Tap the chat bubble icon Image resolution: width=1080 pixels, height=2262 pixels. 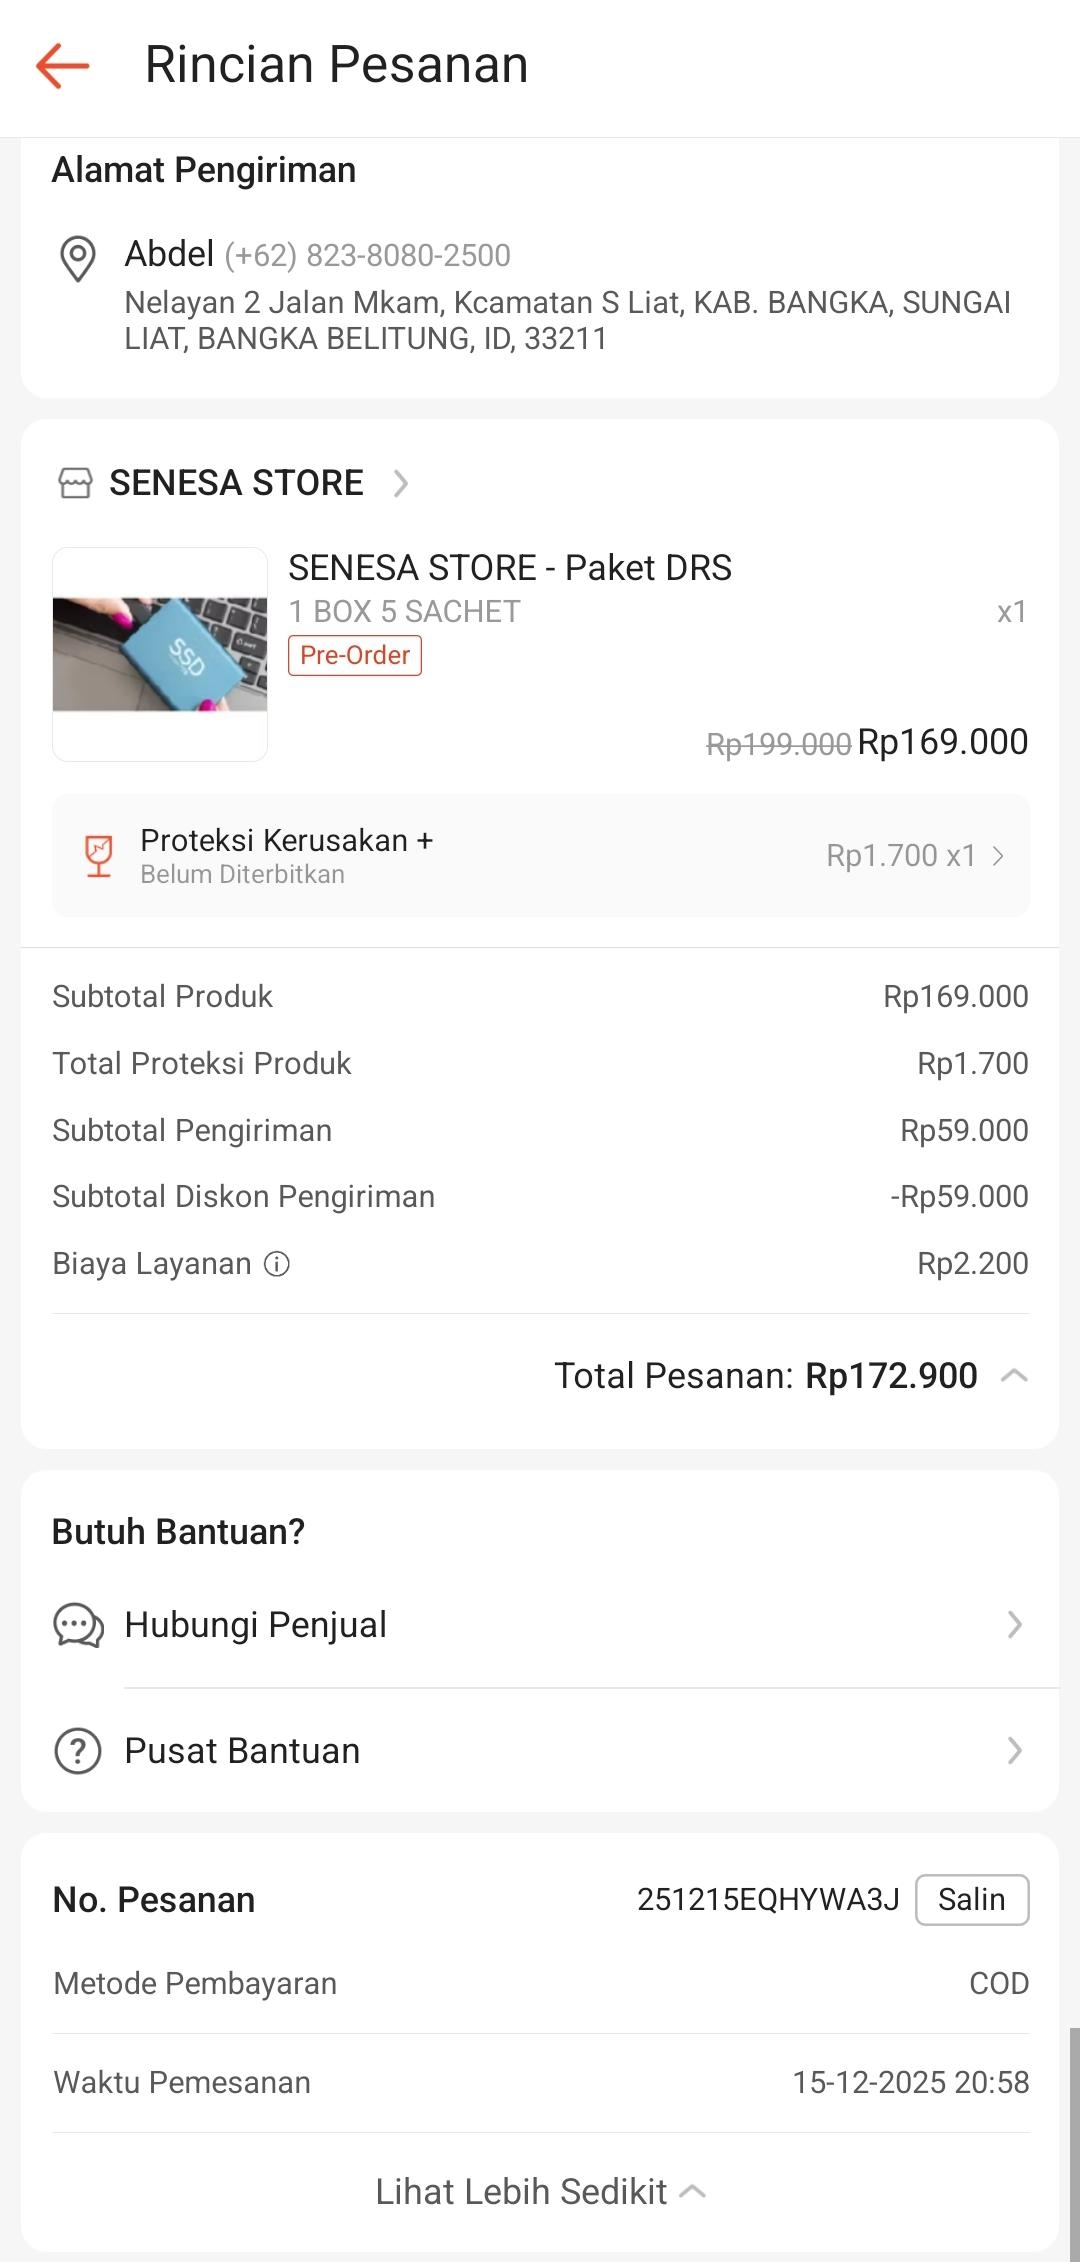coord(78,1625)
